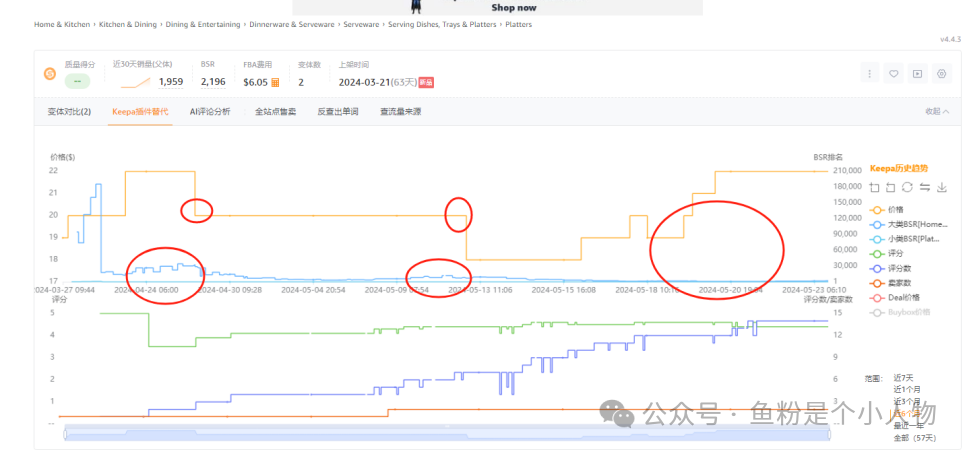Open the 全站点售卖 tab

point(276,112)
